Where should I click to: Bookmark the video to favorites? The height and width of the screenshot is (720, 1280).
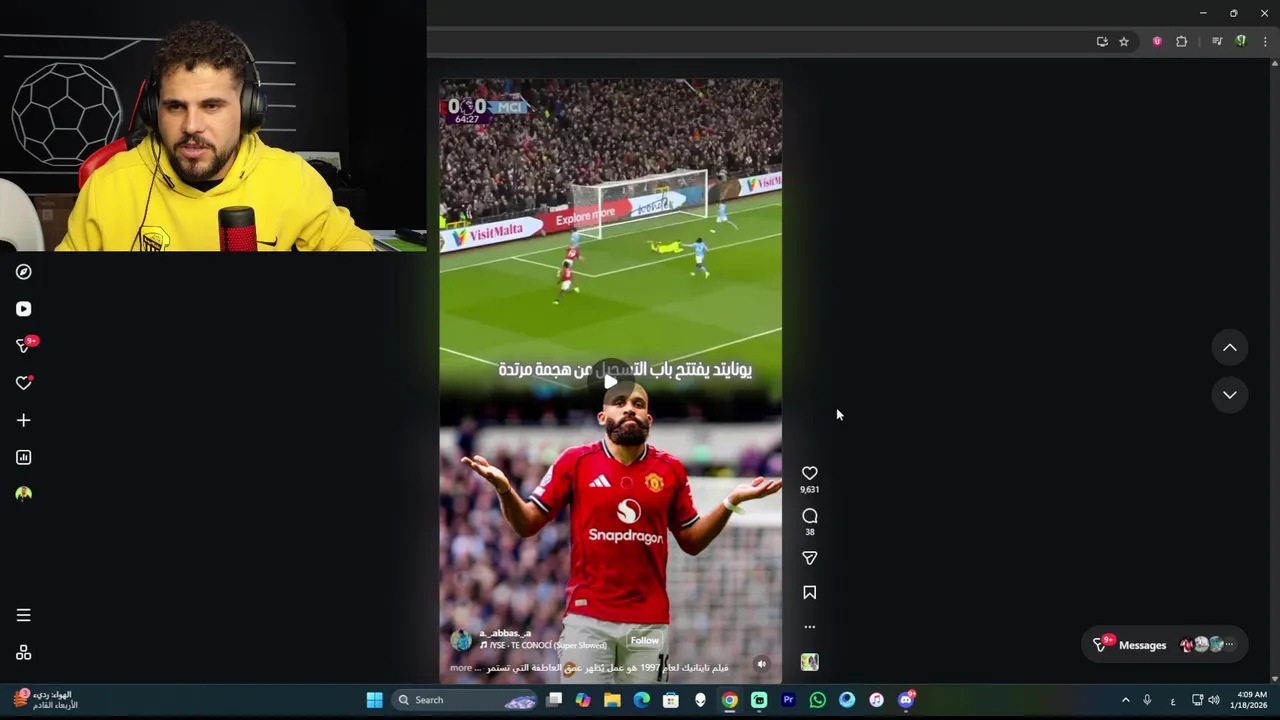click(810, 592)
